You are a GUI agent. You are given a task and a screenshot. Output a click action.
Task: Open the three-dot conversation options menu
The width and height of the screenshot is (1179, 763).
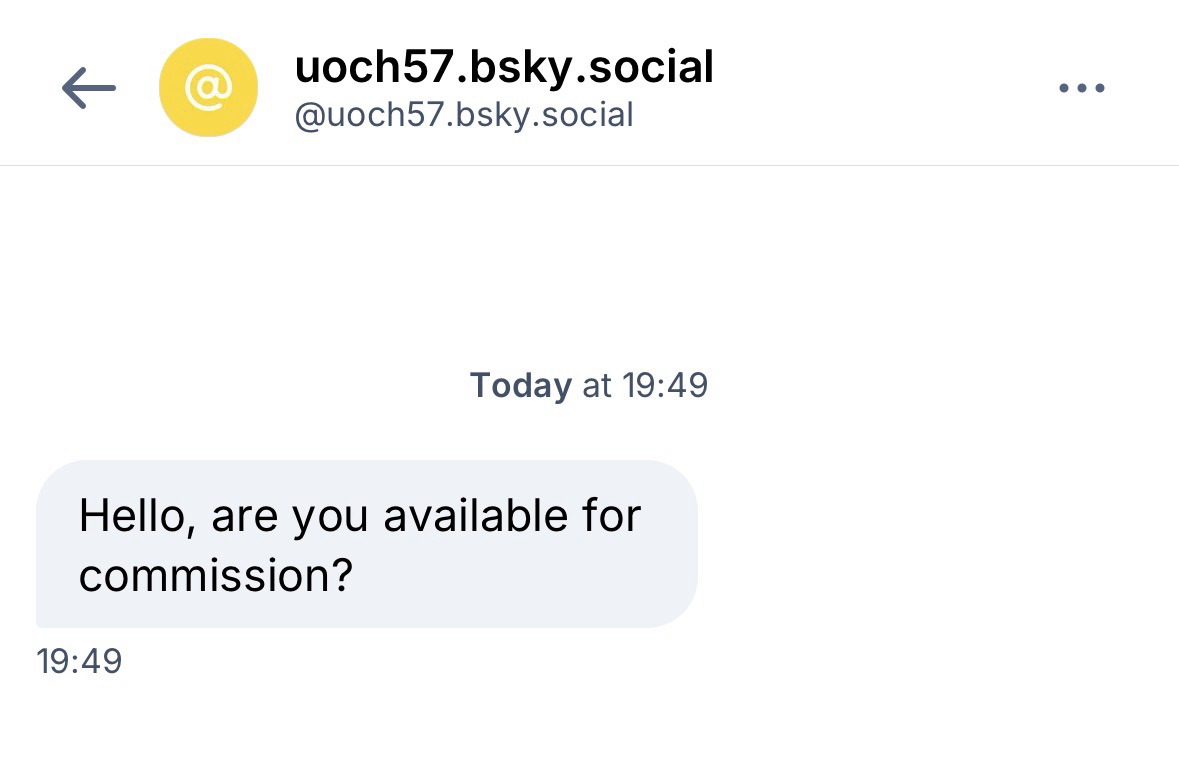pyautogui.click(x=1081, y=88)
